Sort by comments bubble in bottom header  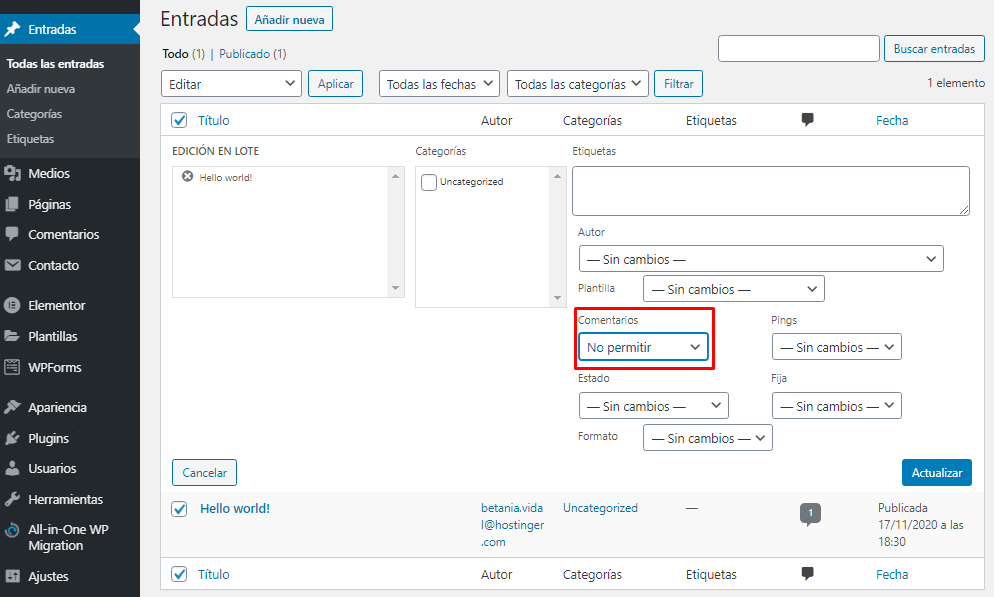point(807,573)
